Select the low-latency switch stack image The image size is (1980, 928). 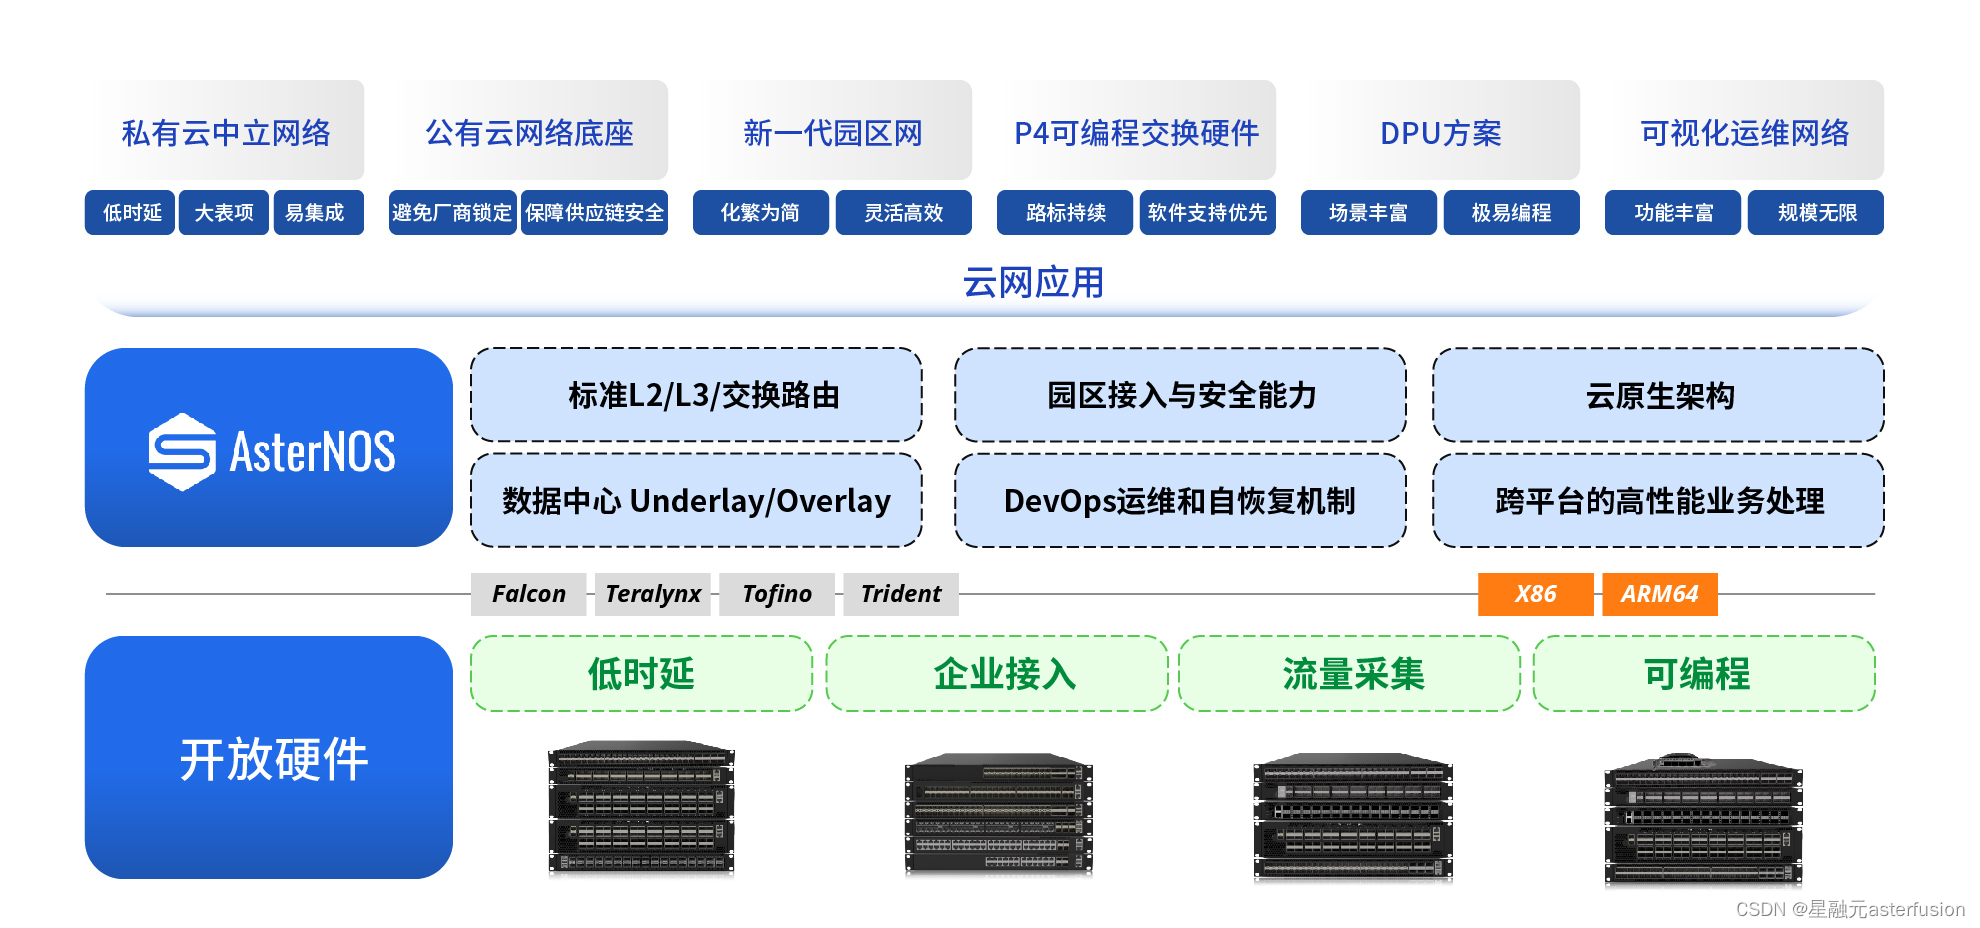[641, 809]
